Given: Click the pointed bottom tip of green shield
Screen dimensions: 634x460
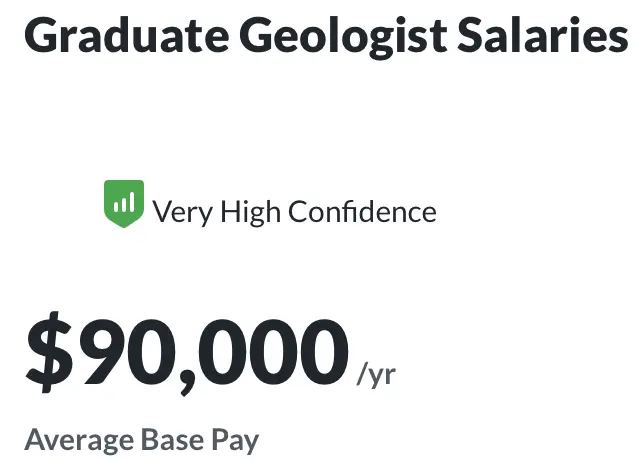Looking at the screenshot, I should click(x=124, y=224).
